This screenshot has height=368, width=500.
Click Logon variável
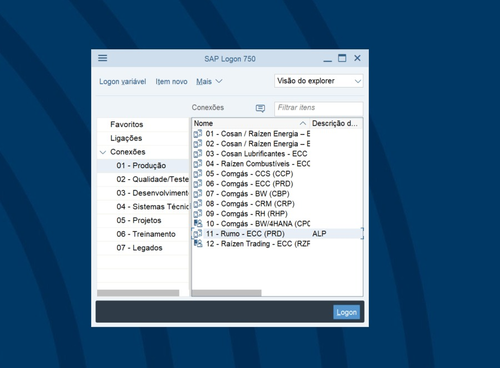(x=123, y=82)
